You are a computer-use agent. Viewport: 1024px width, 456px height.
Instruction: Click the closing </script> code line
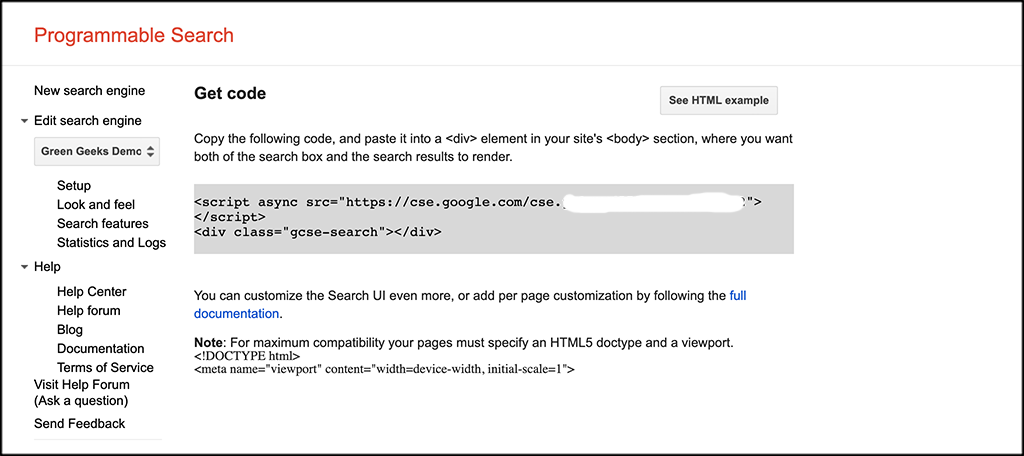(x=230, y=216)
